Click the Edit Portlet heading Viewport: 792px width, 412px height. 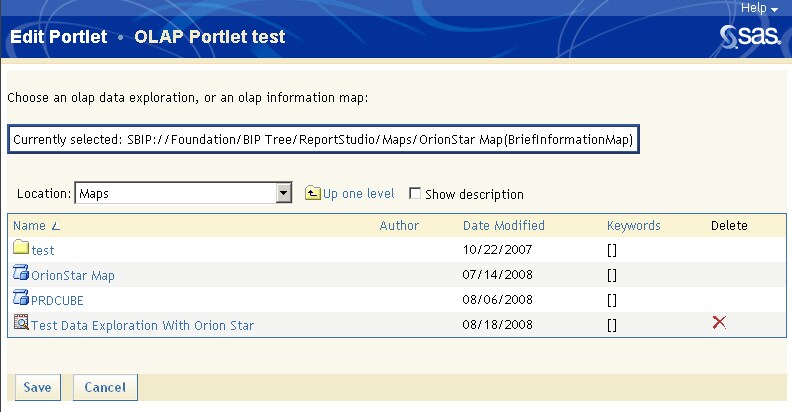pos(59,37)
